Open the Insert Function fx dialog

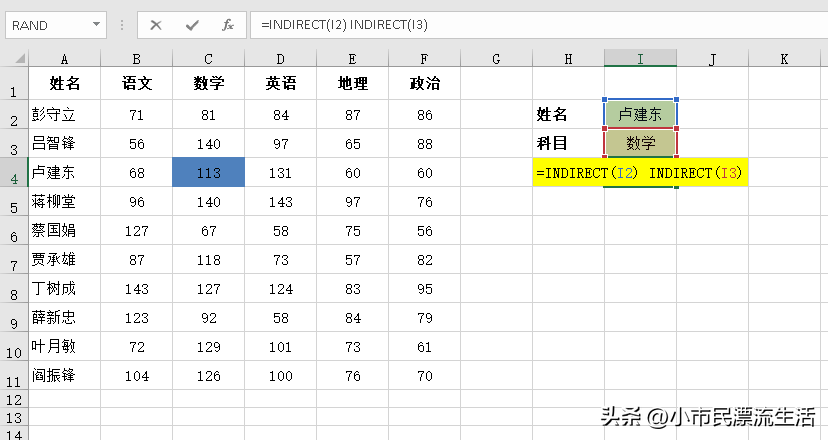pyautogui.click(x=228, y=25)
